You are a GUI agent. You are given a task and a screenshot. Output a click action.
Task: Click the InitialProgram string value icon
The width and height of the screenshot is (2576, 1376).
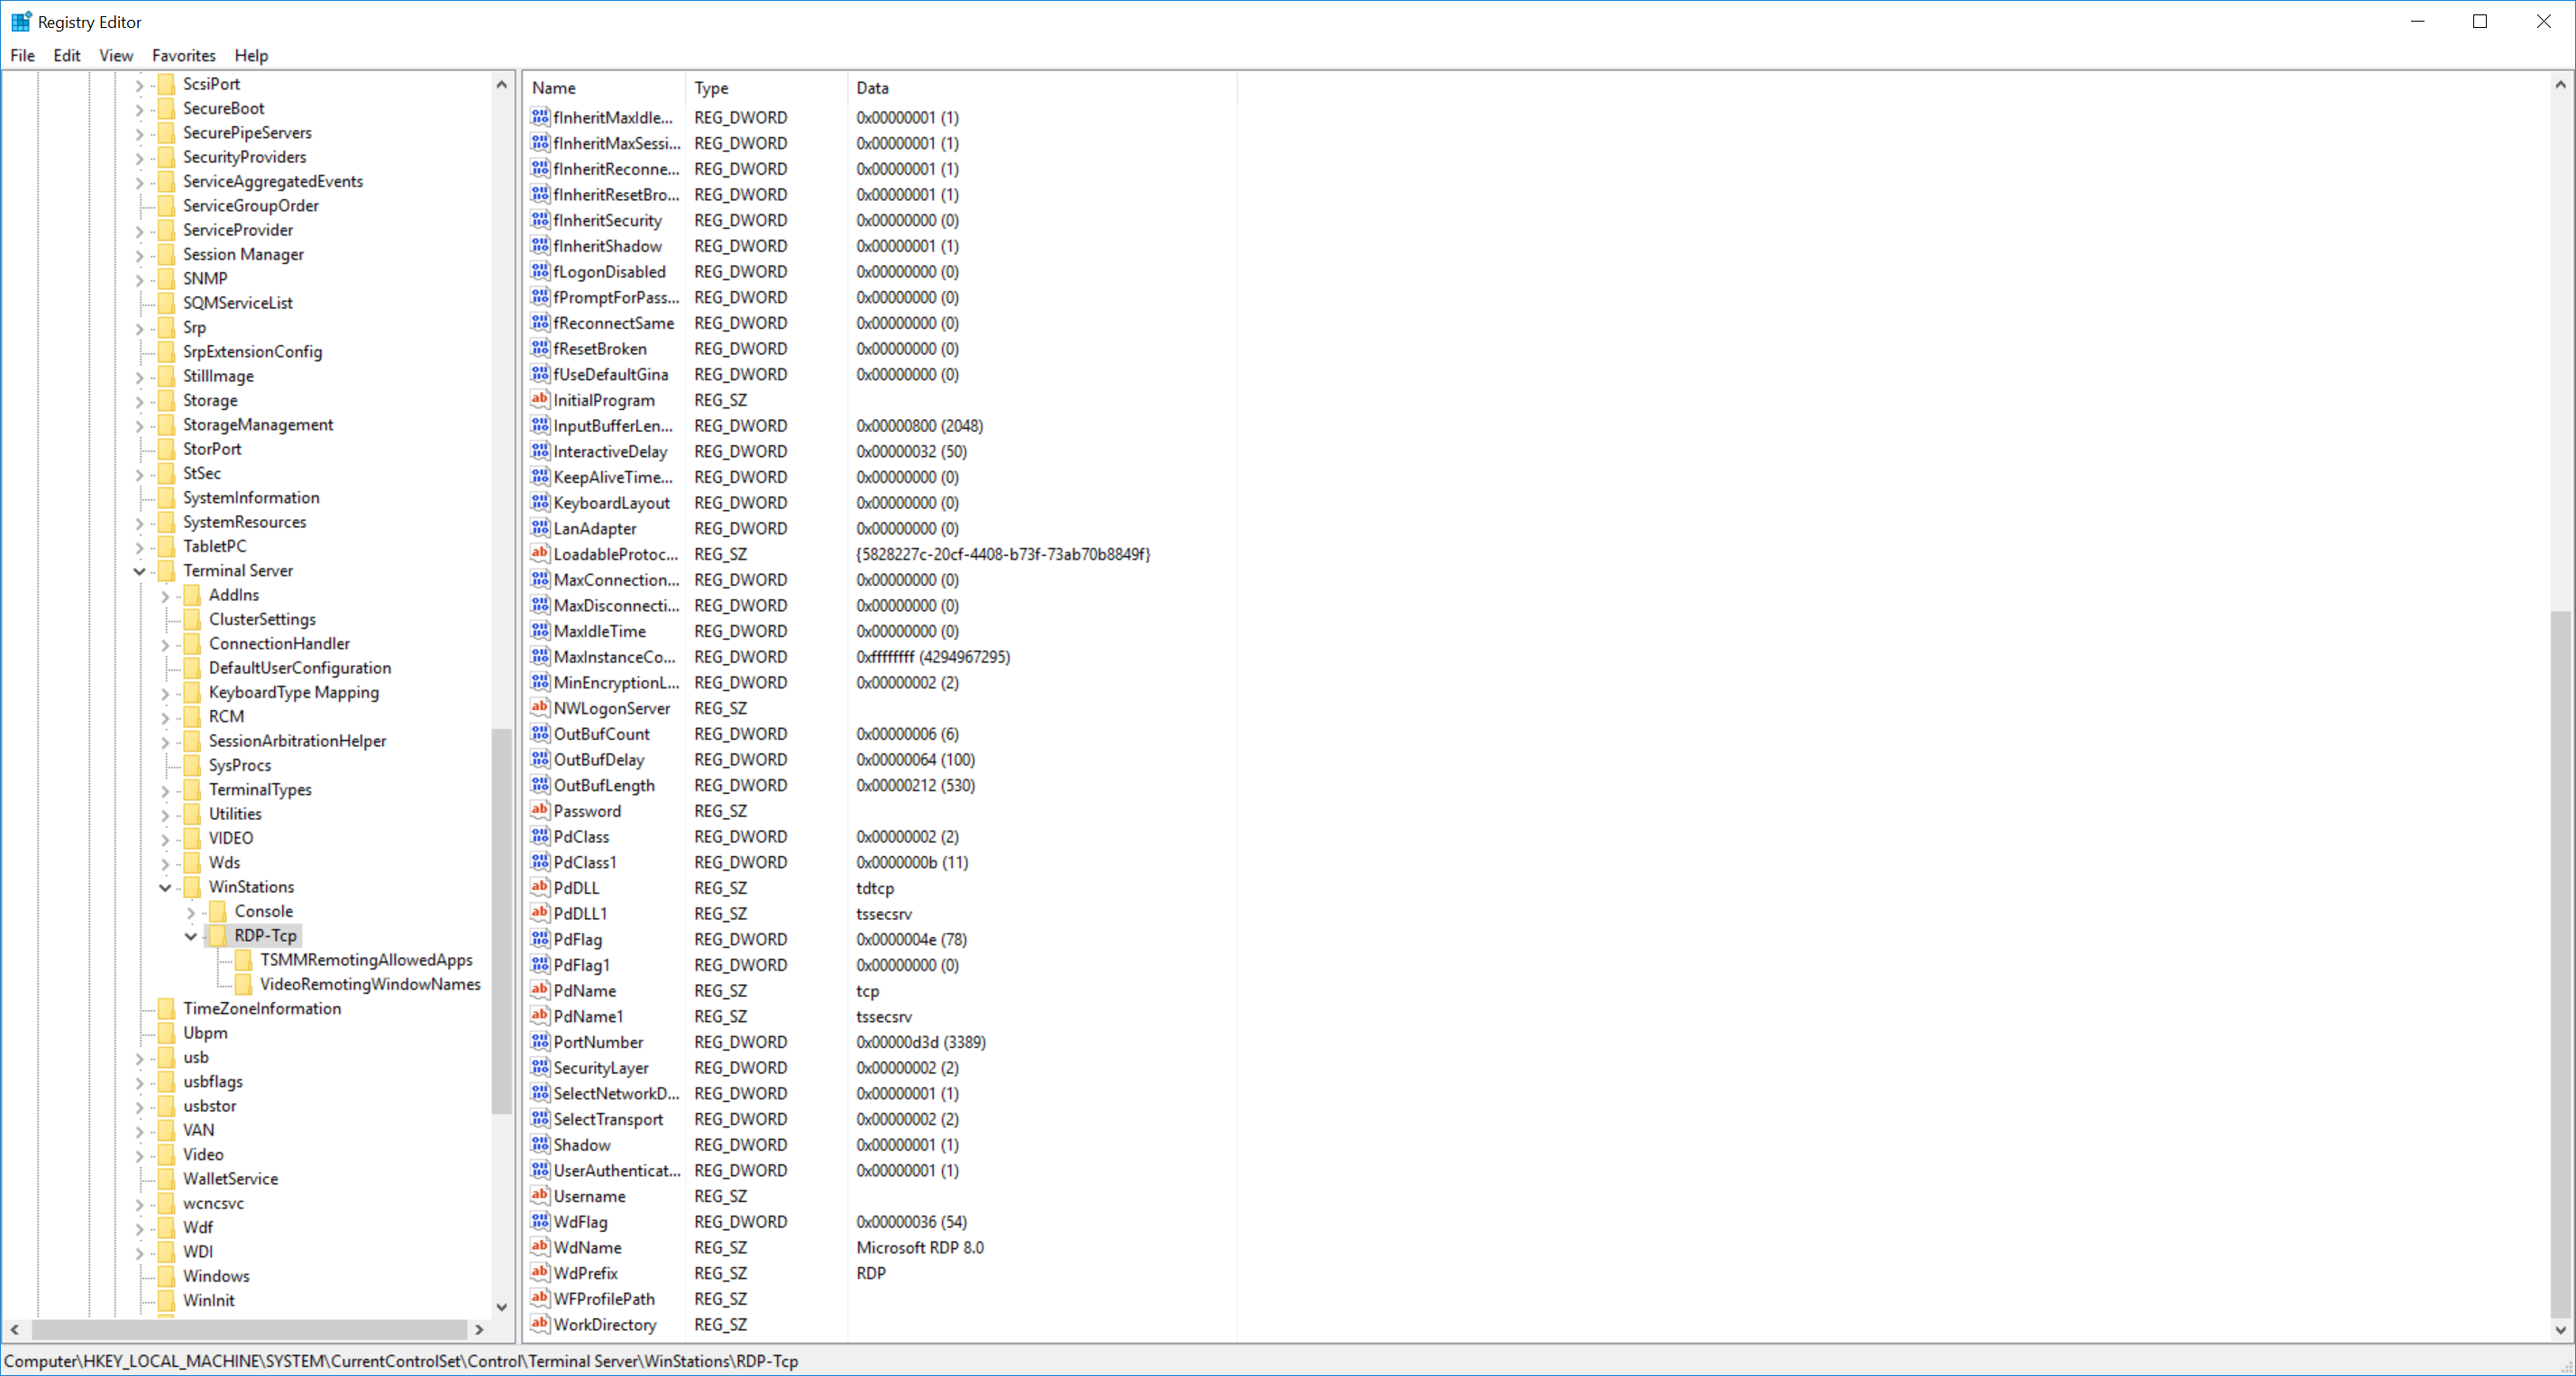point(540,399)
